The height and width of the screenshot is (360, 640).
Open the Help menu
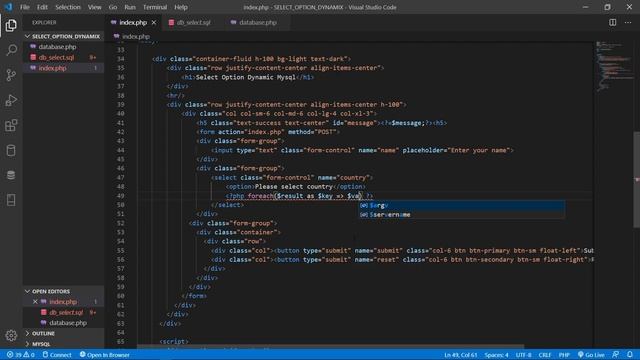(x=181, y=7)
